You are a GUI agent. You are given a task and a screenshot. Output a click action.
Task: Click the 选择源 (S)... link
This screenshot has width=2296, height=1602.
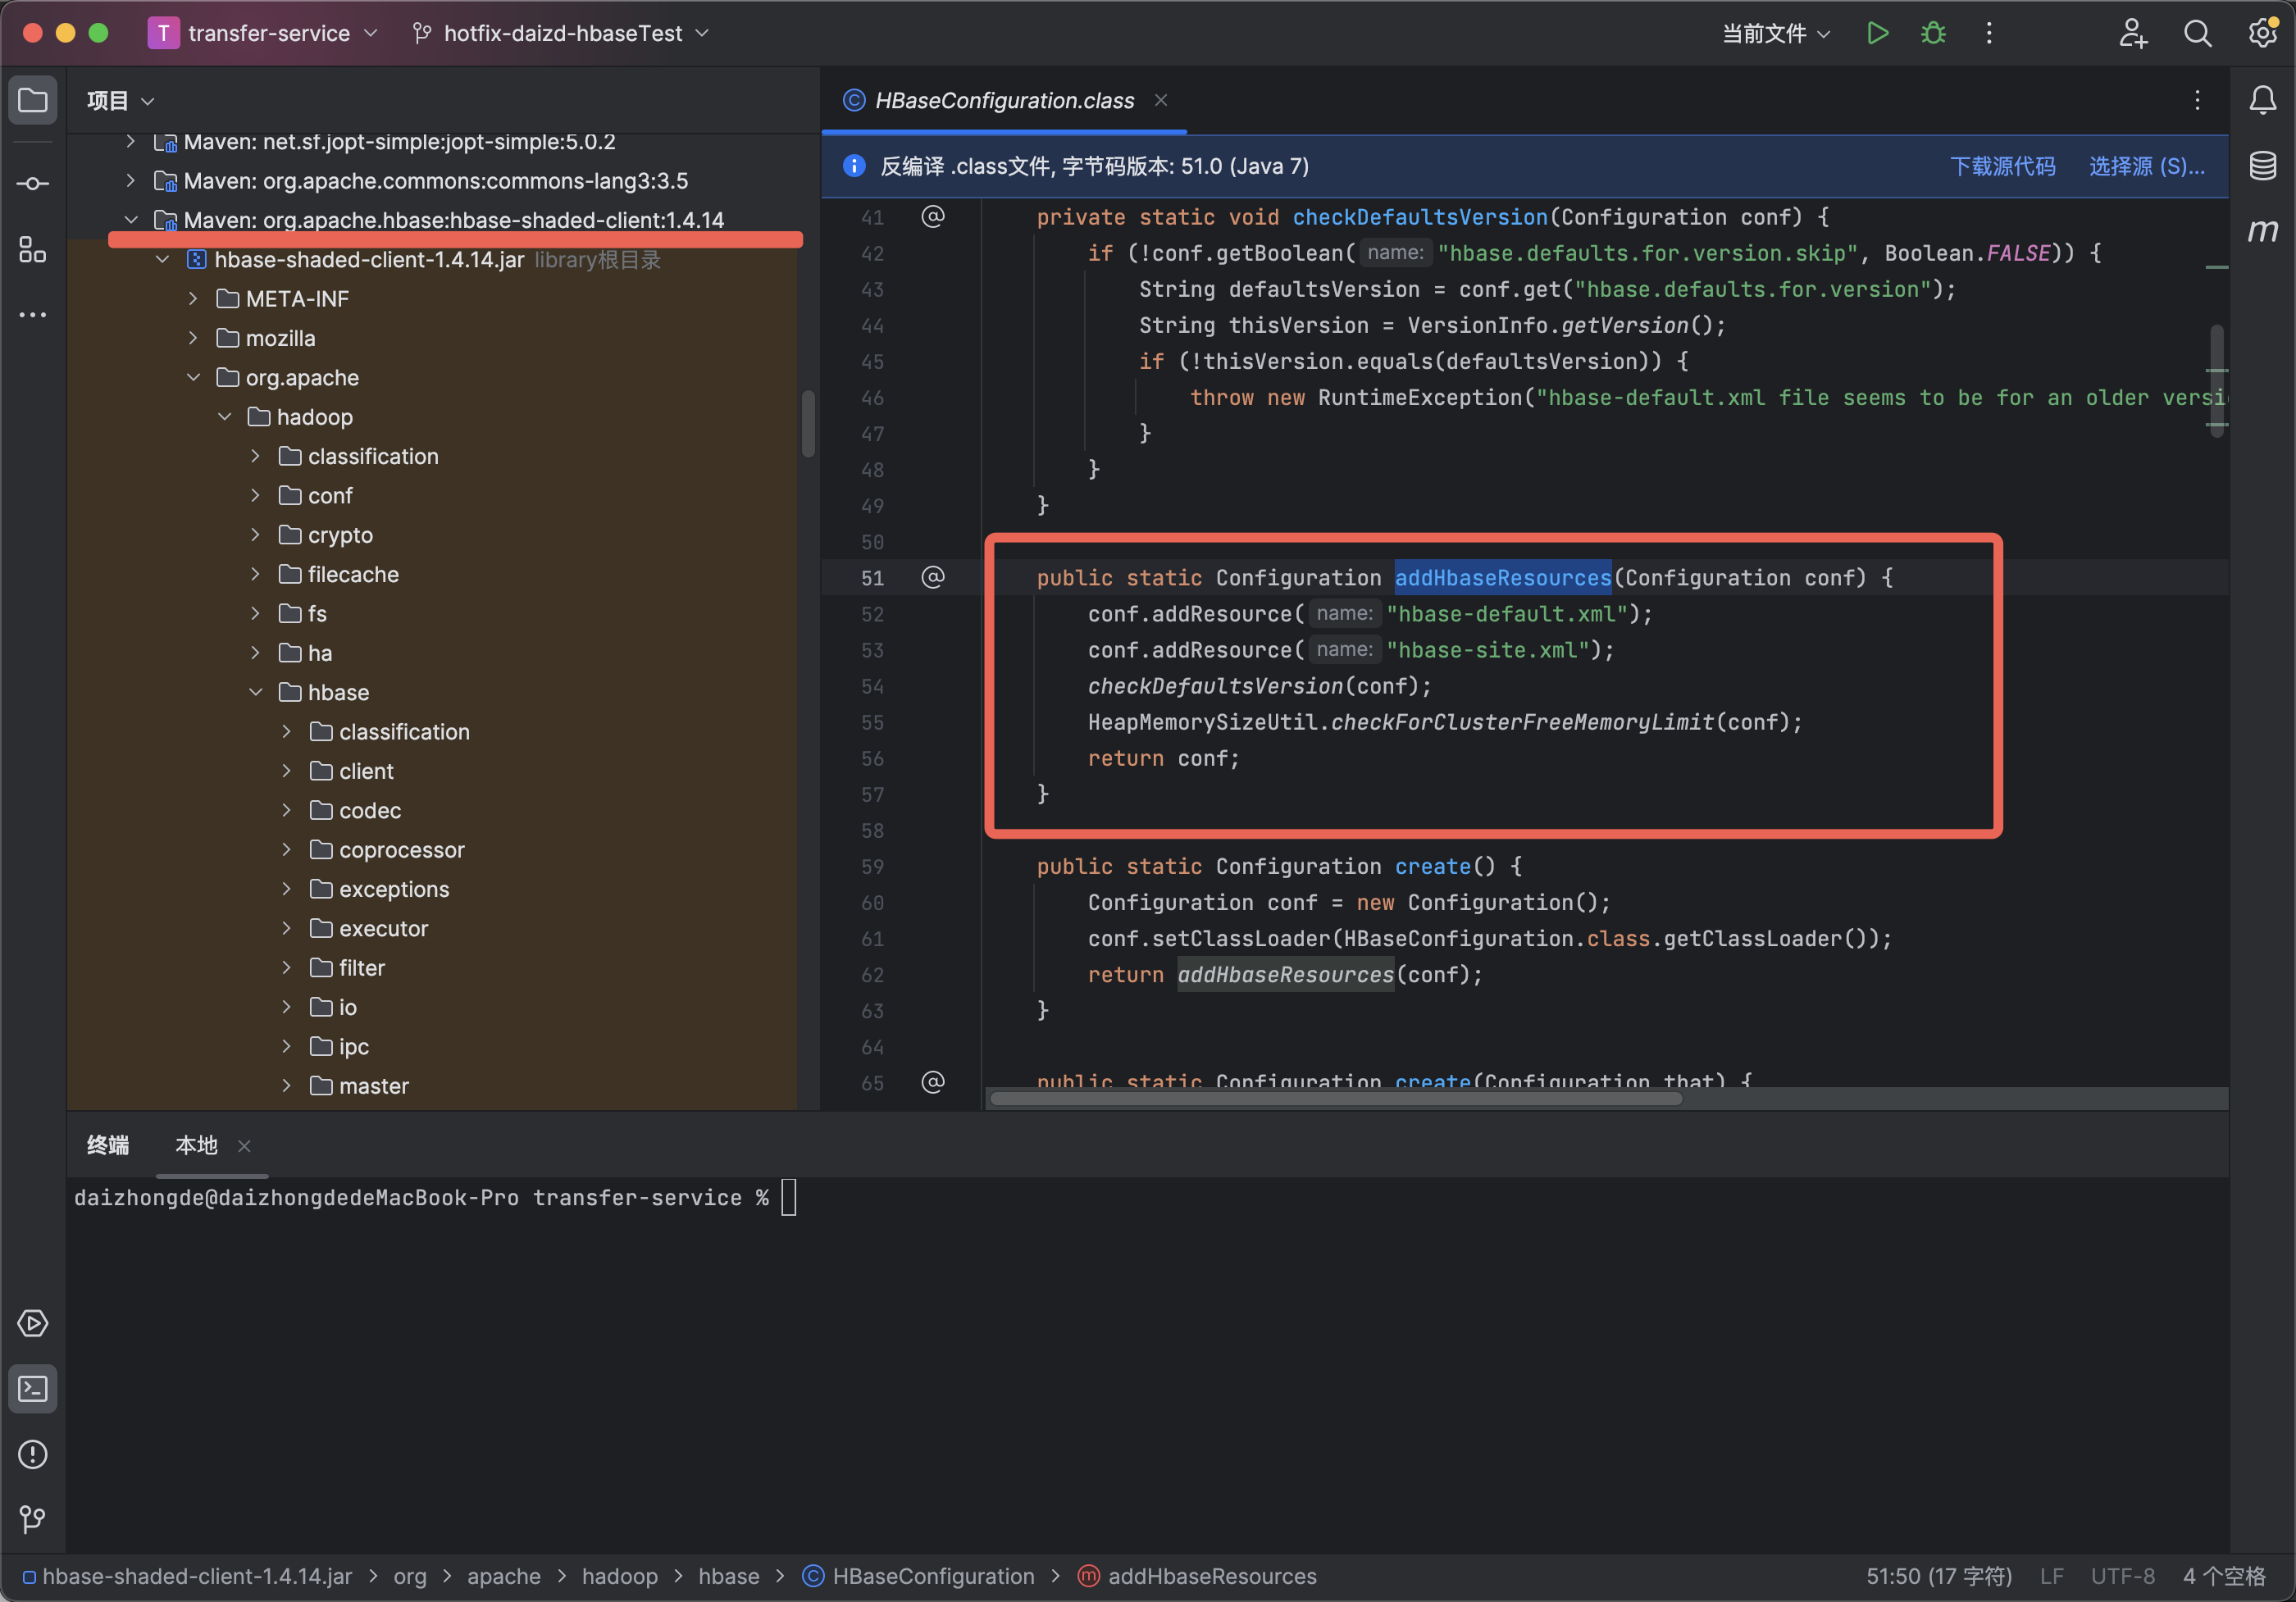[2146, 166]
